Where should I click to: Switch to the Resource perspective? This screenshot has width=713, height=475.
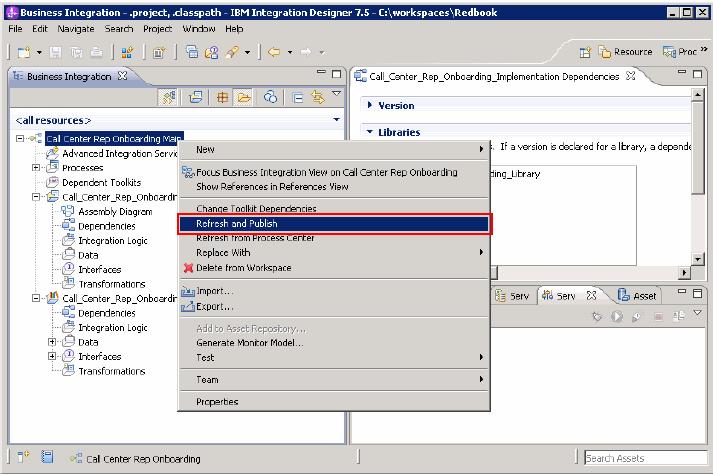click(625, 52)
